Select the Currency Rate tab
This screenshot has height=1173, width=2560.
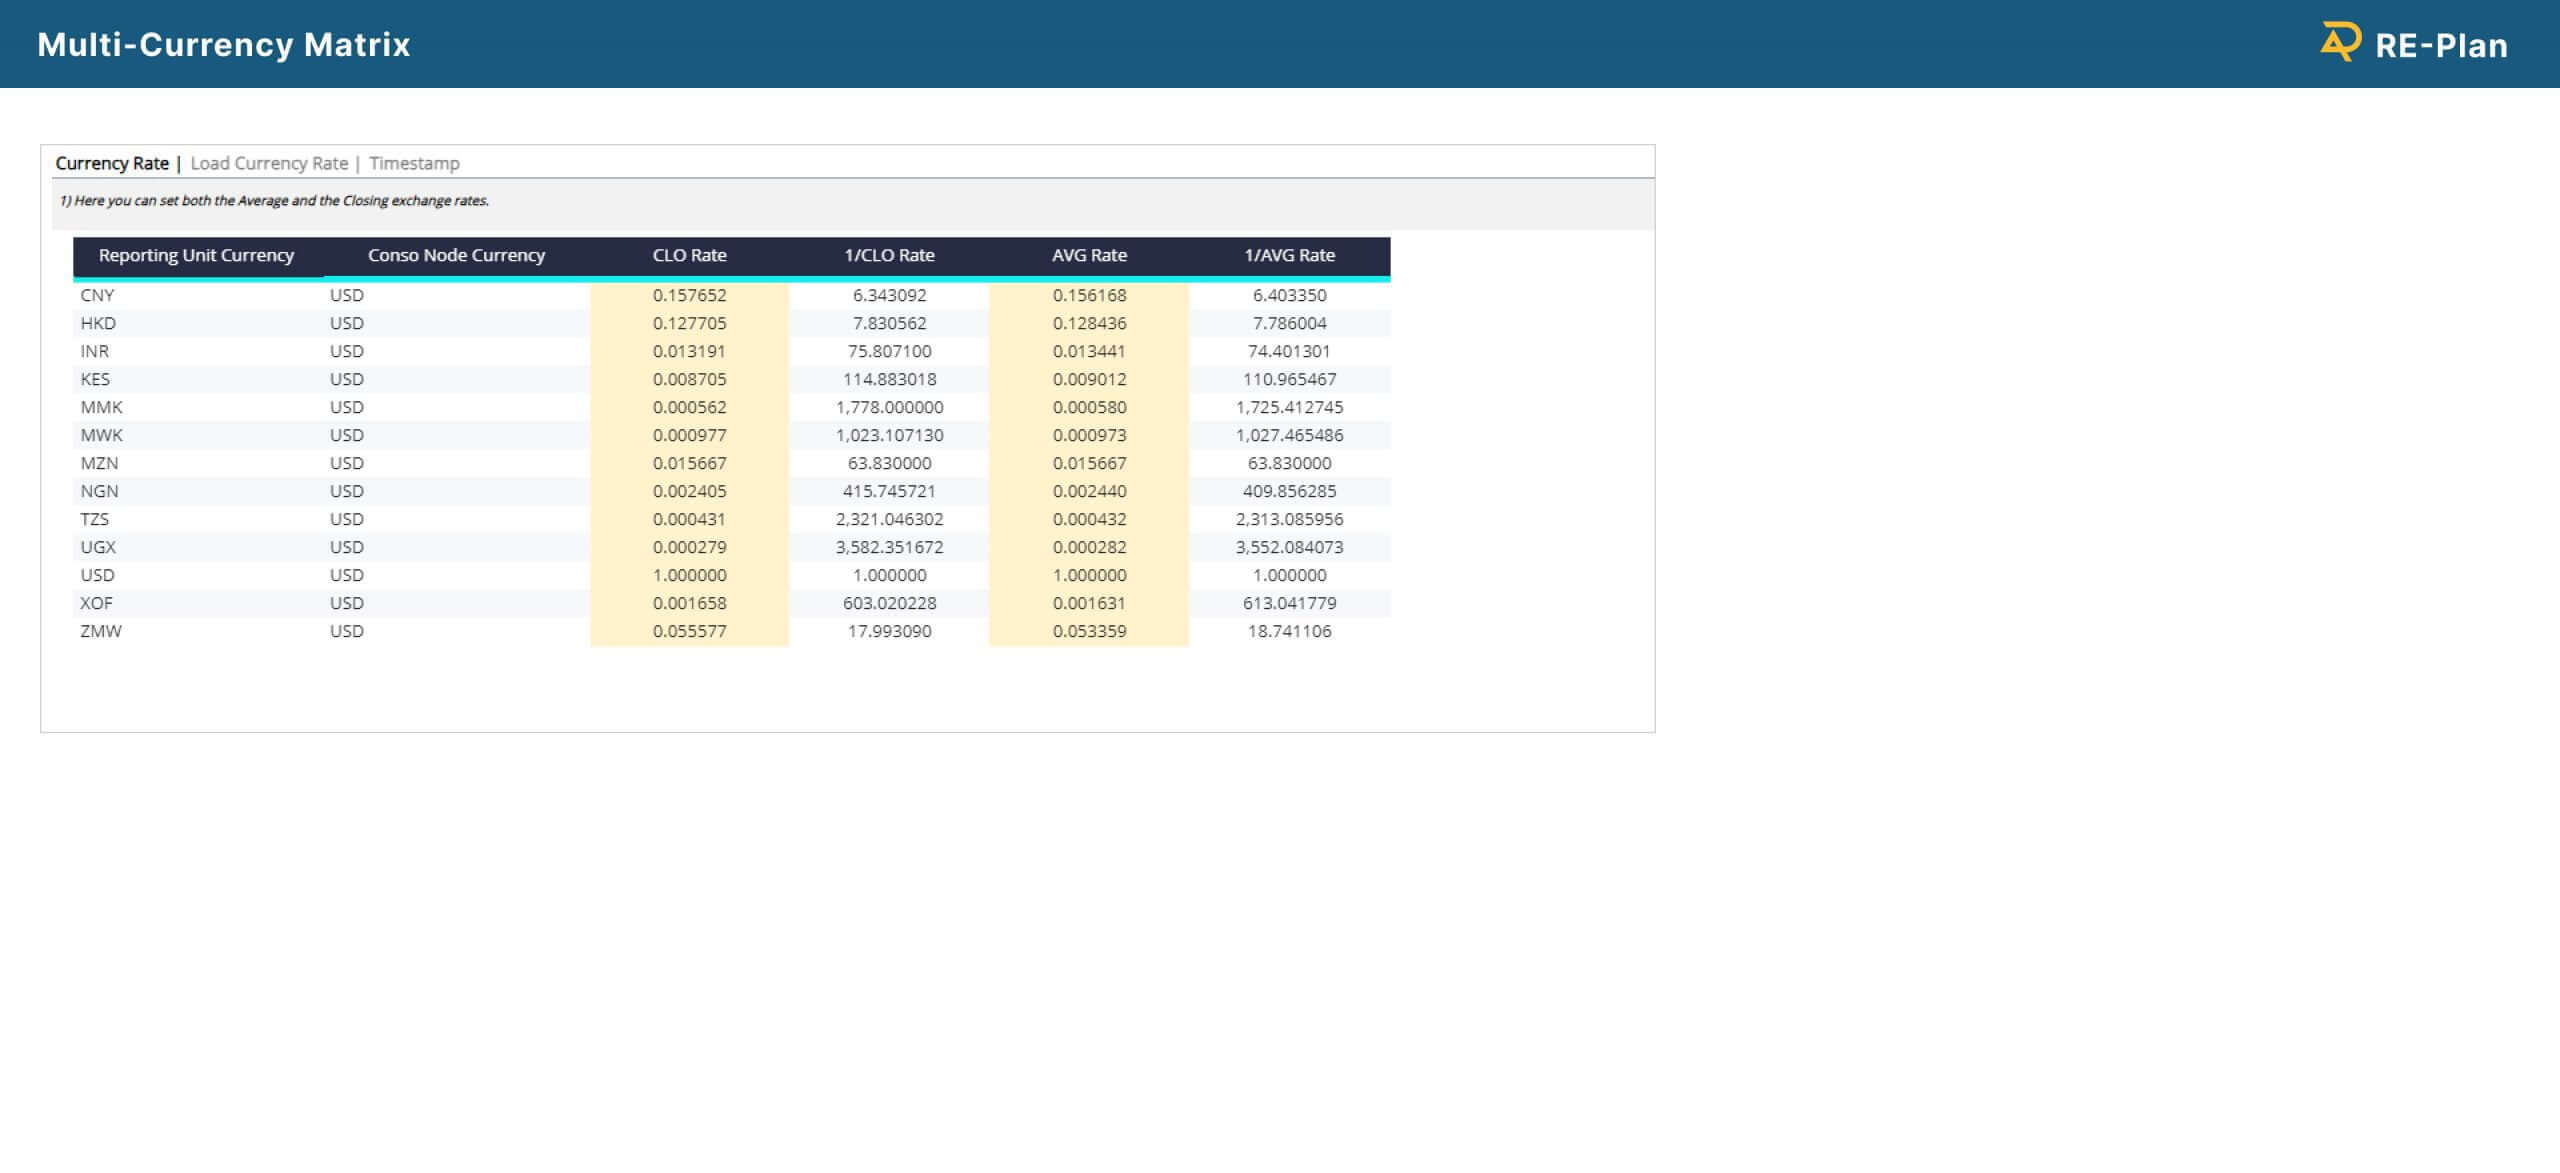pyautogui.click(x=112, y=163)
